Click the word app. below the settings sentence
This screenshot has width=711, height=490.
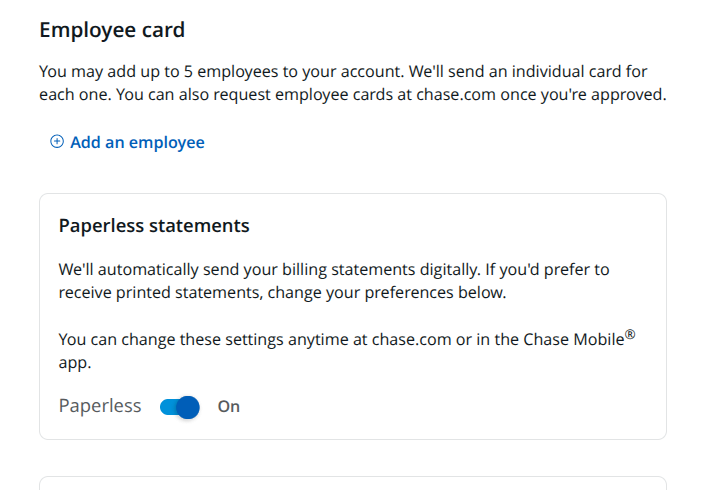pyautogui.click(x=75, y=363)
